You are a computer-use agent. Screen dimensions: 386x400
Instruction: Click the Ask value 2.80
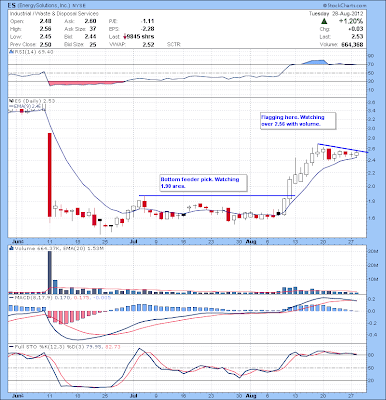click(x=90, y=21)
